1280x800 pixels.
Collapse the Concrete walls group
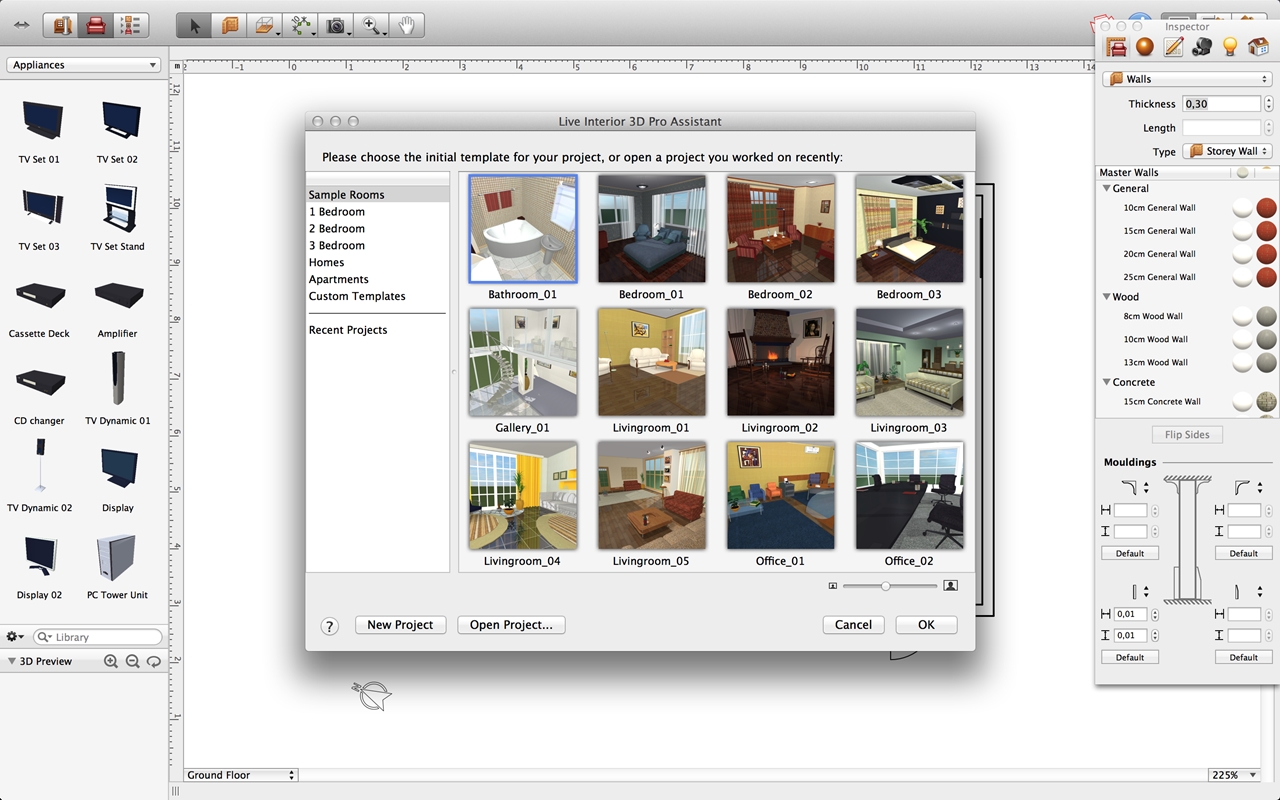coord(1106,382)
